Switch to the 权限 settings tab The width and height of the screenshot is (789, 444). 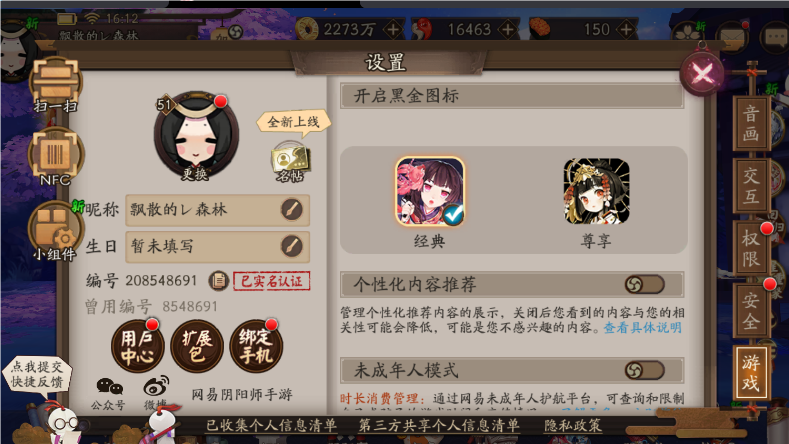point(751,248)
